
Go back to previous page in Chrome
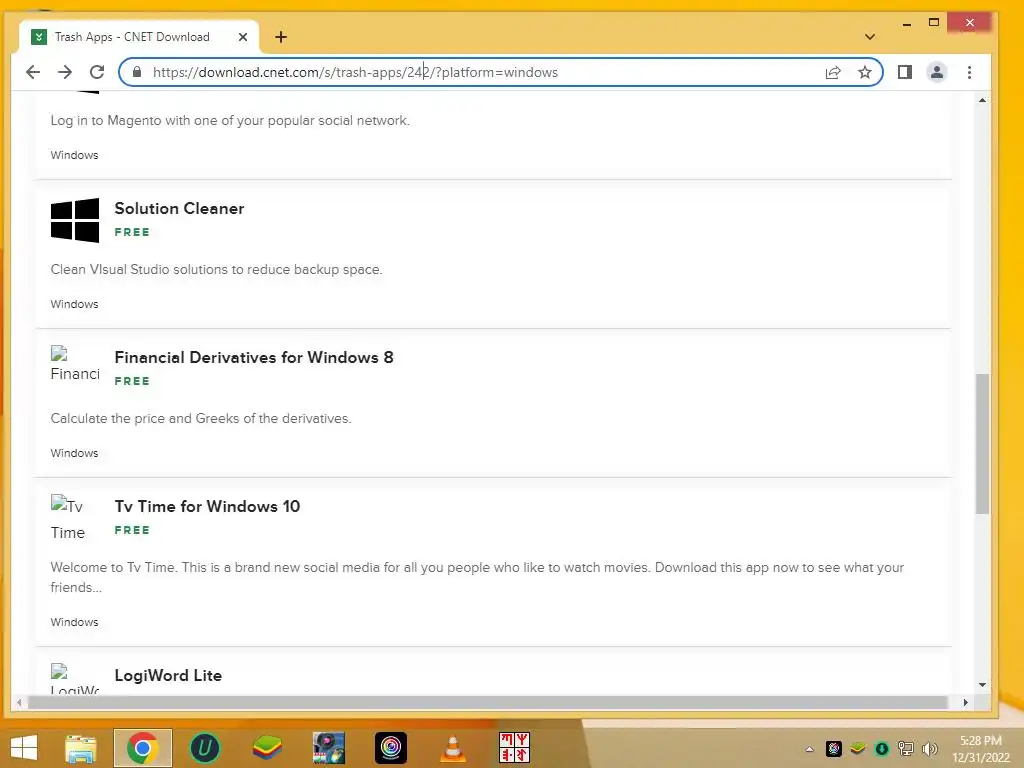coord(33,72)
